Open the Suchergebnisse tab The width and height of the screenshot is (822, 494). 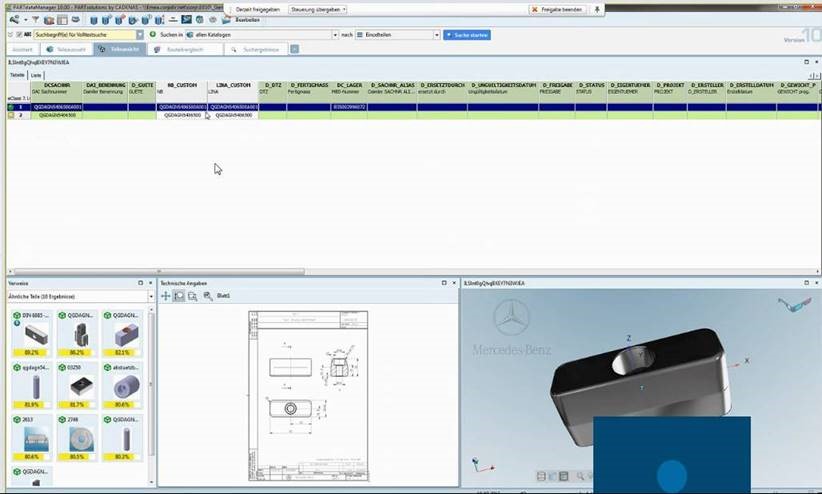point(265,48)
